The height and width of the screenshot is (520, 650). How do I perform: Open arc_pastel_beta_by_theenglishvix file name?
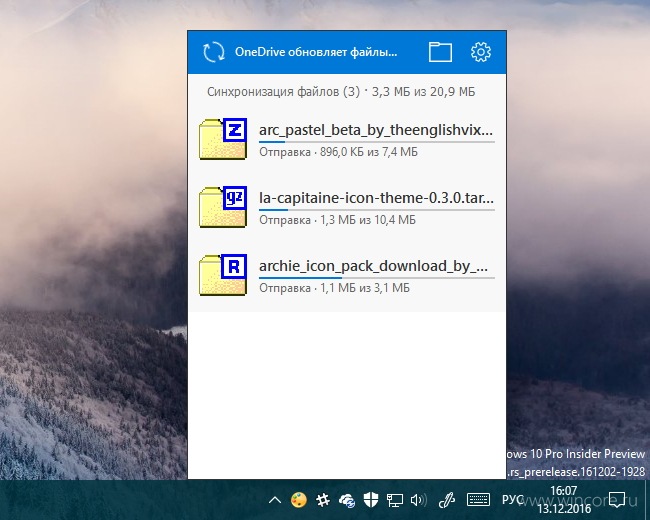click(376, 130)
